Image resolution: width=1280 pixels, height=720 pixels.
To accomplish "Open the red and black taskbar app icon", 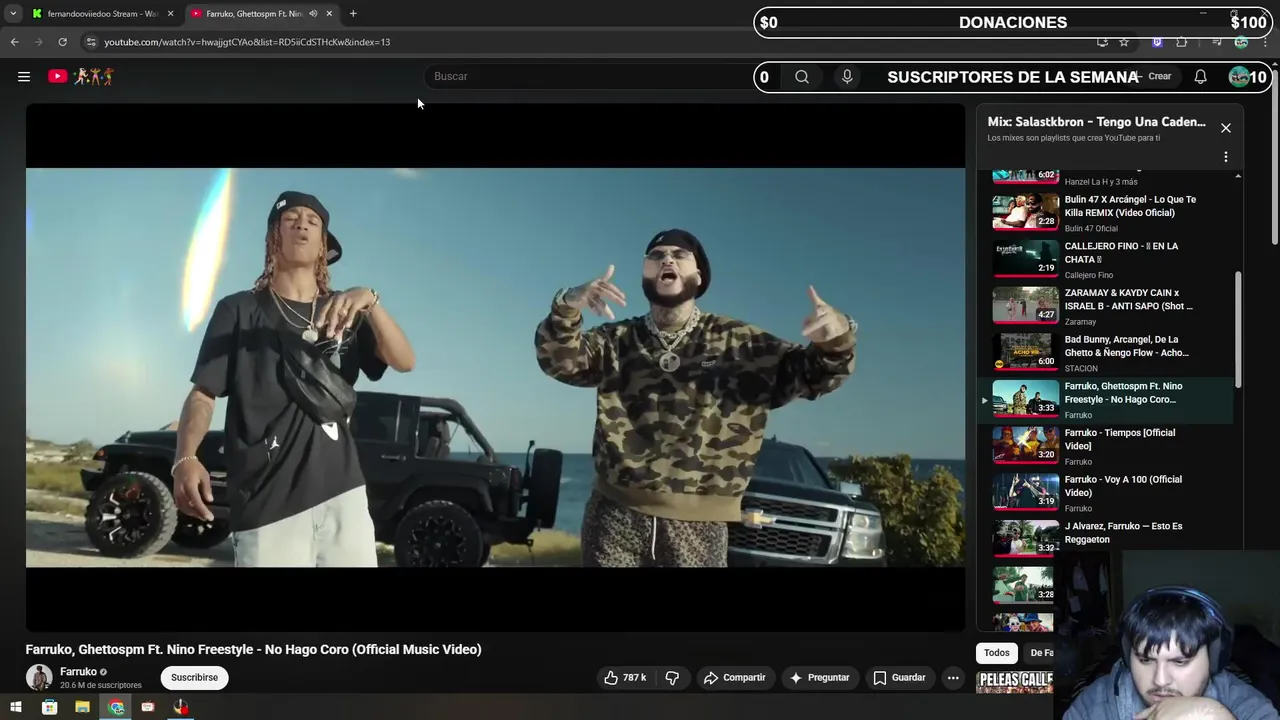I will pos(181,707).
